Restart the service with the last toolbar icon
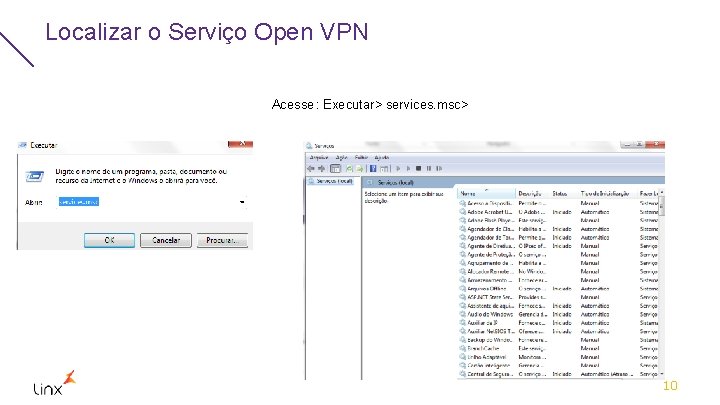 [439, 169]
